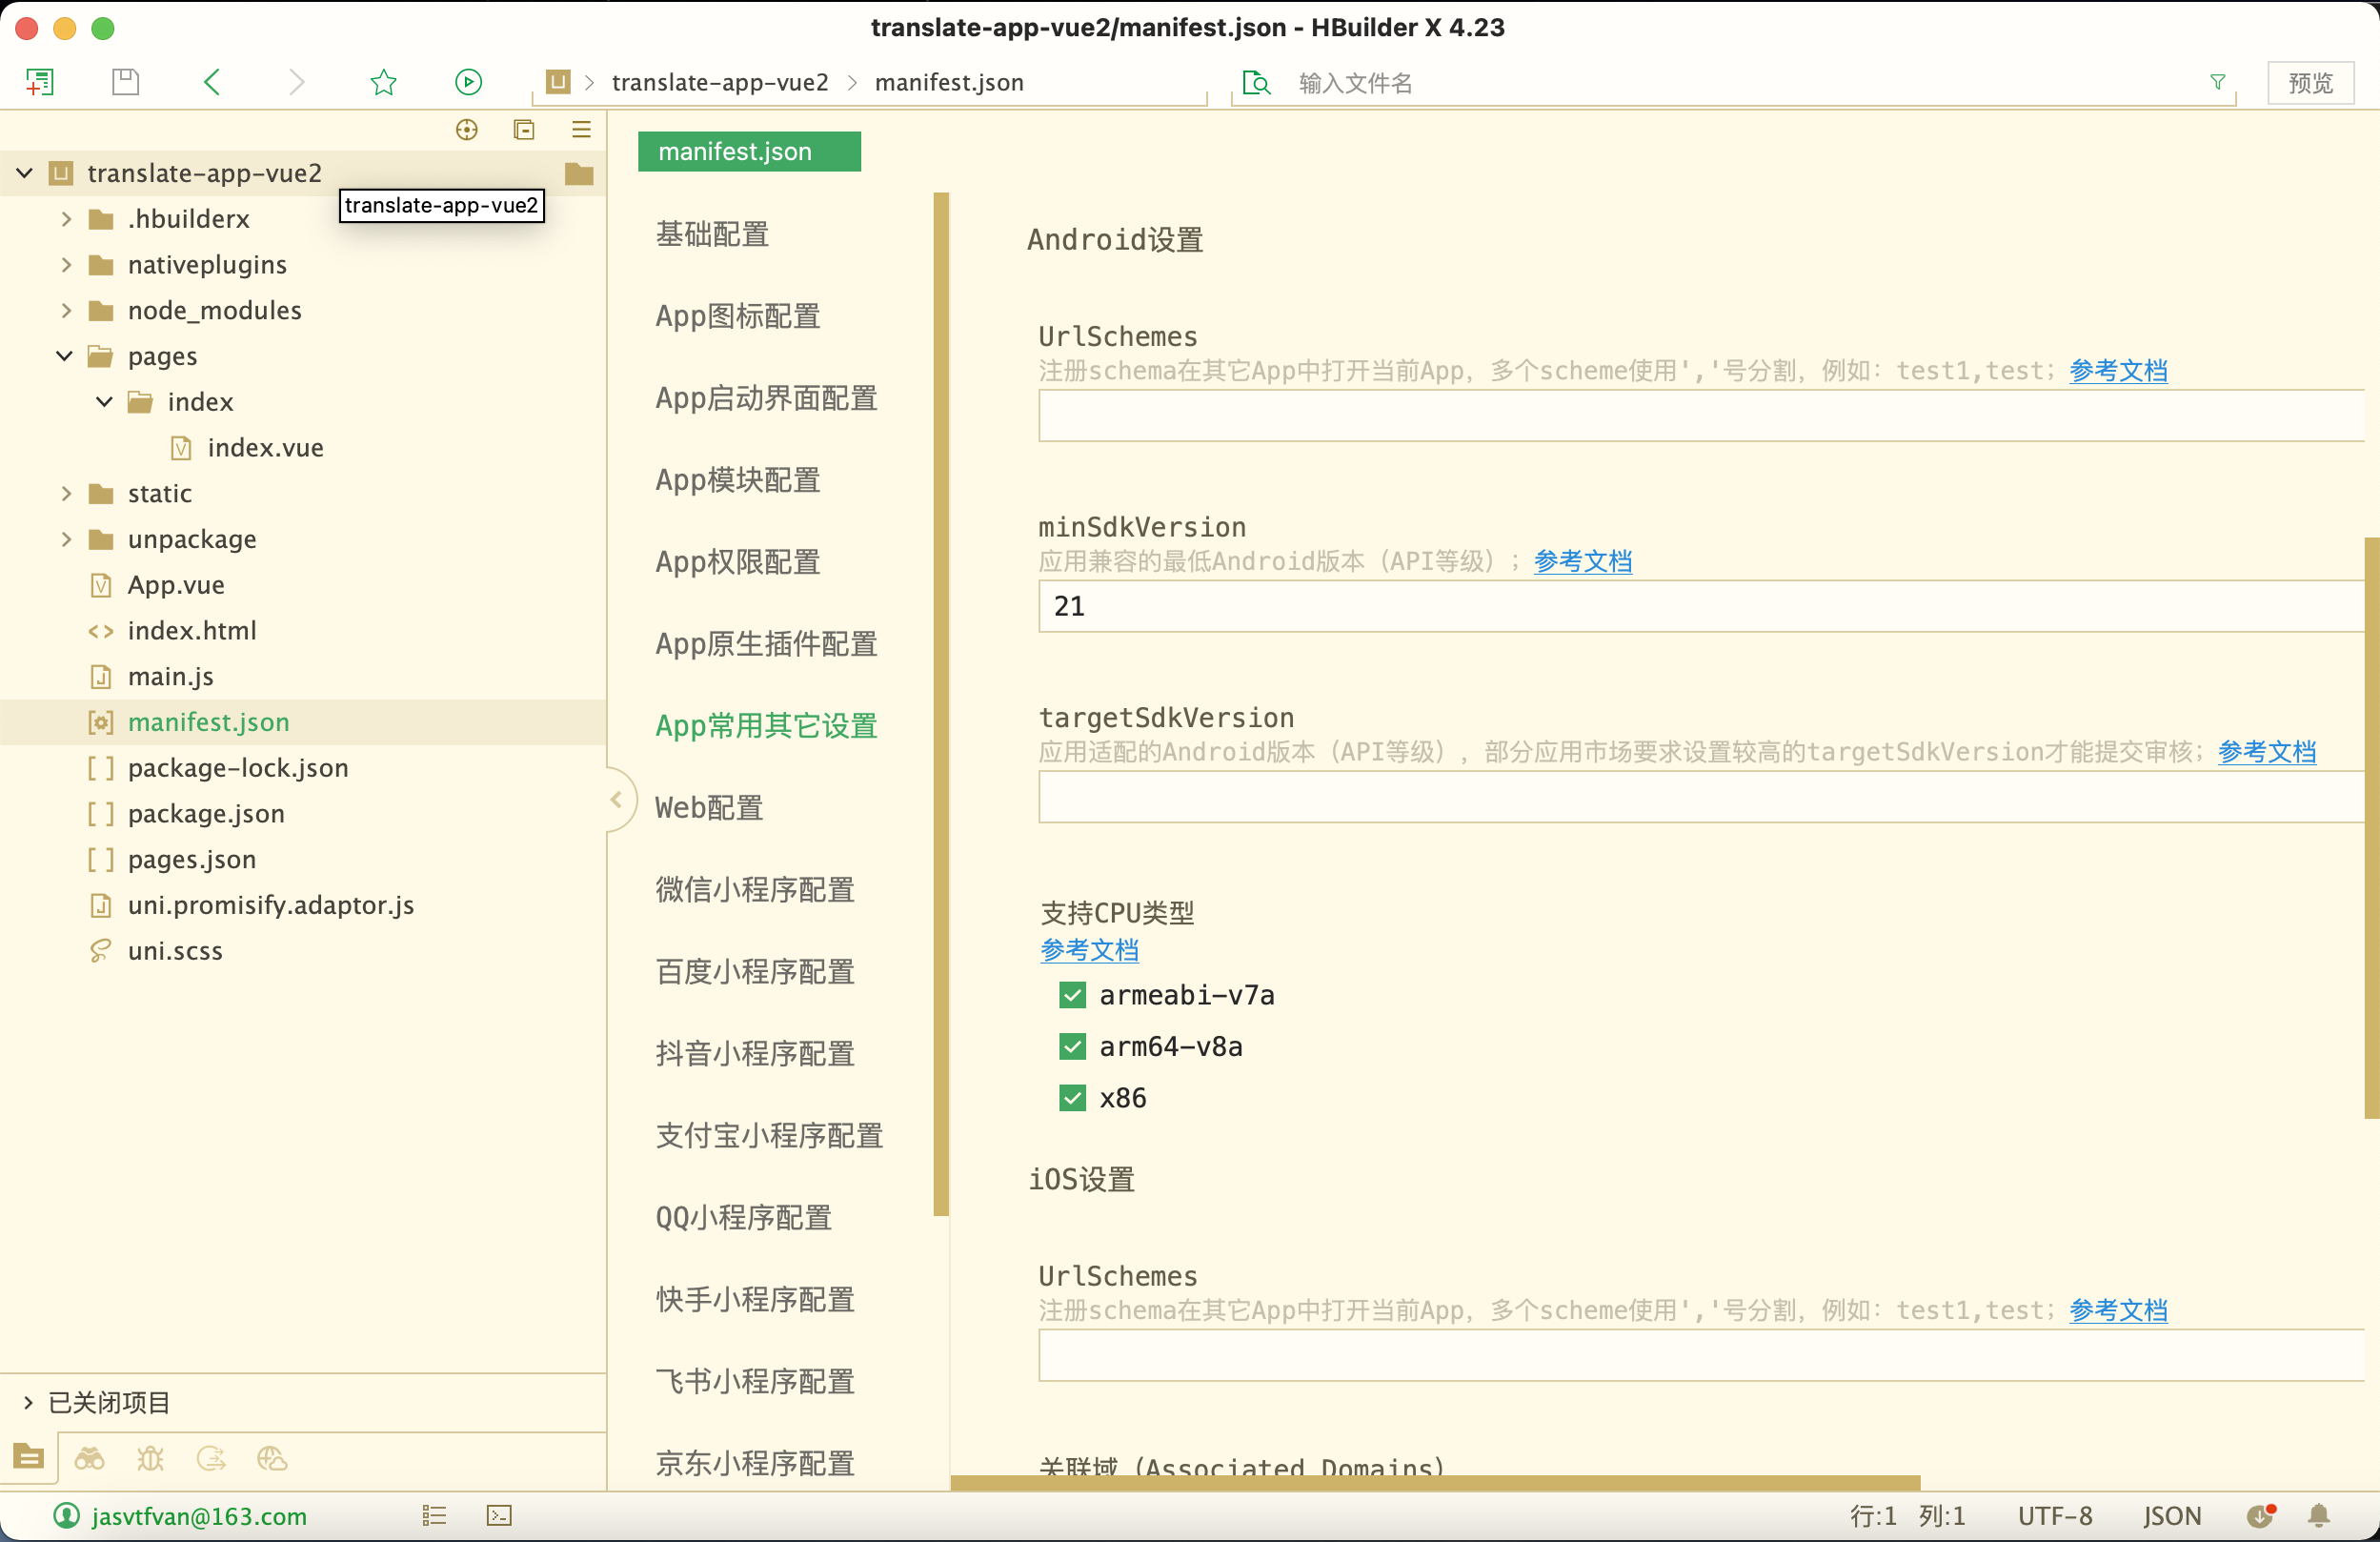Open the project panel hamburger menu
The width and height of the screenshot is (2380, 1542).
[x=581, y=130]
